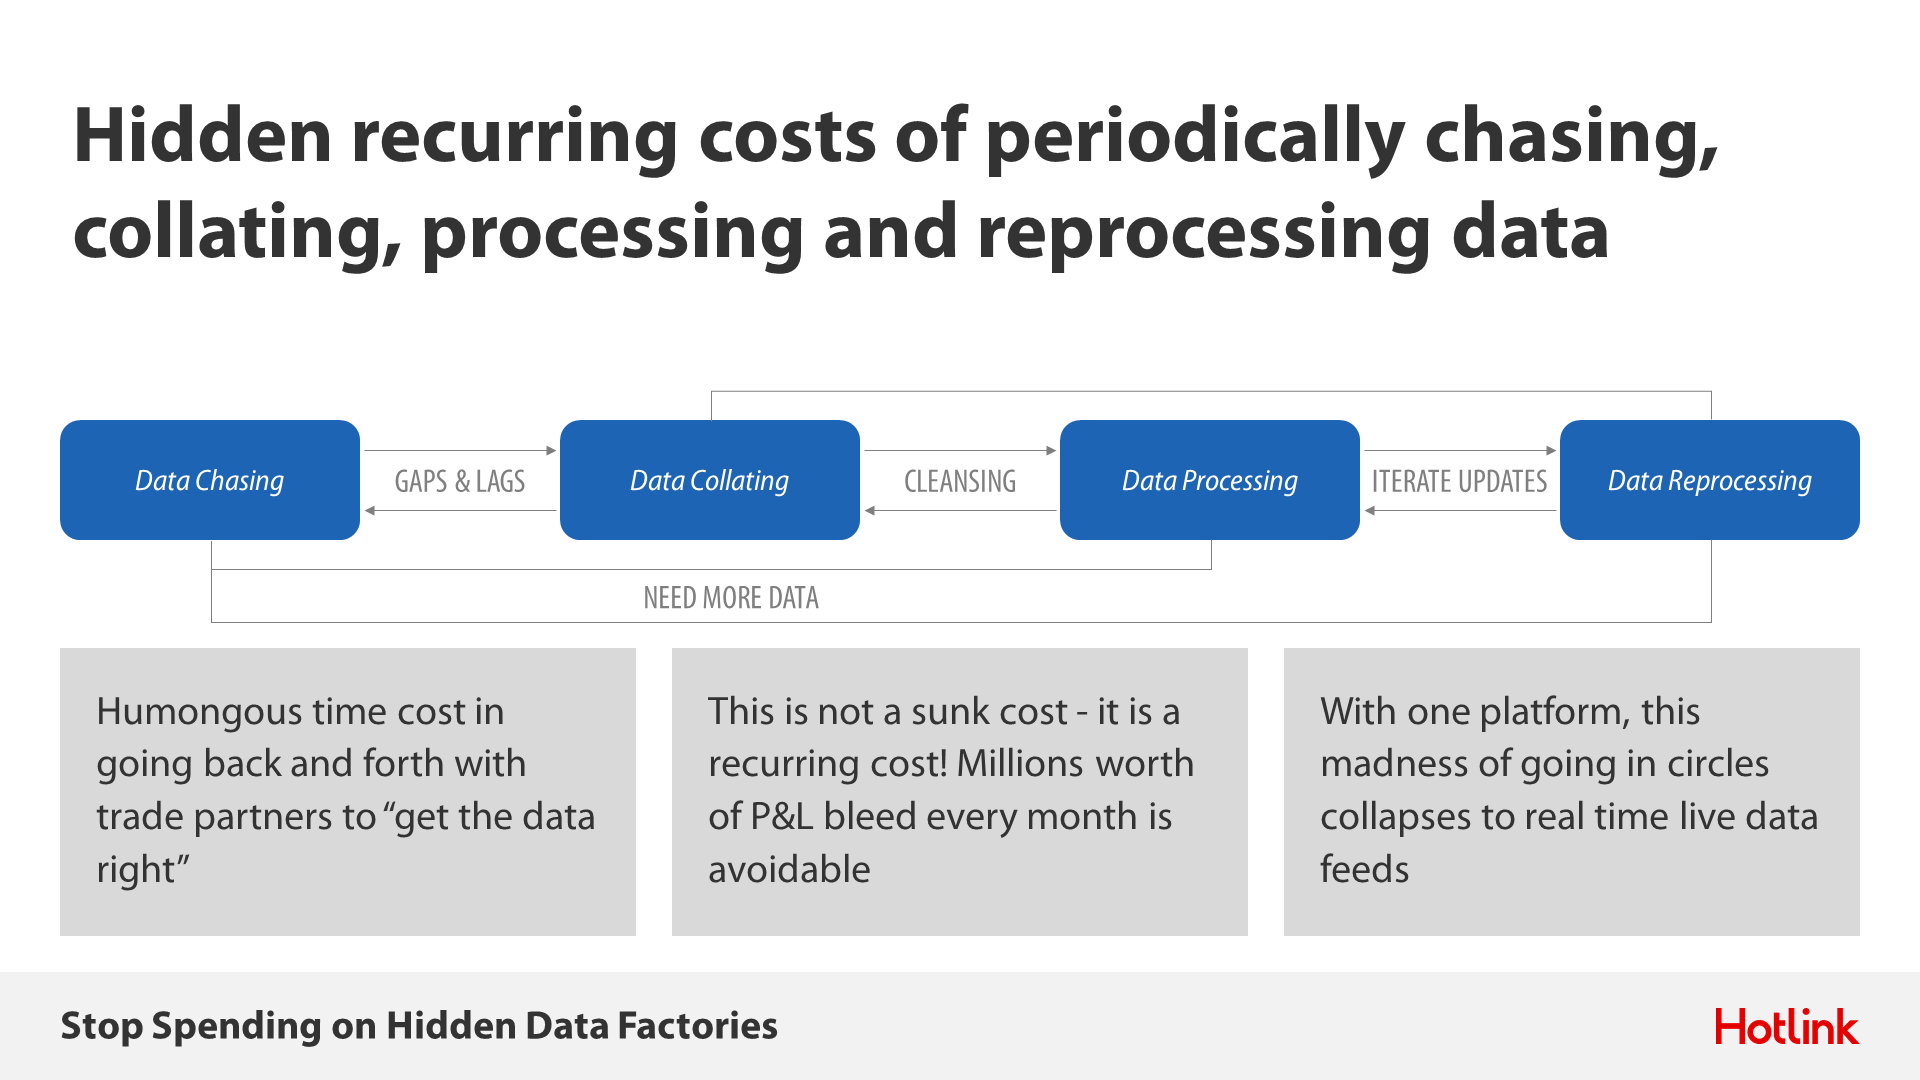The image size is (1920, 1080).
Task: Click the NEED MORE DATA label
Action: coord(731,598)
